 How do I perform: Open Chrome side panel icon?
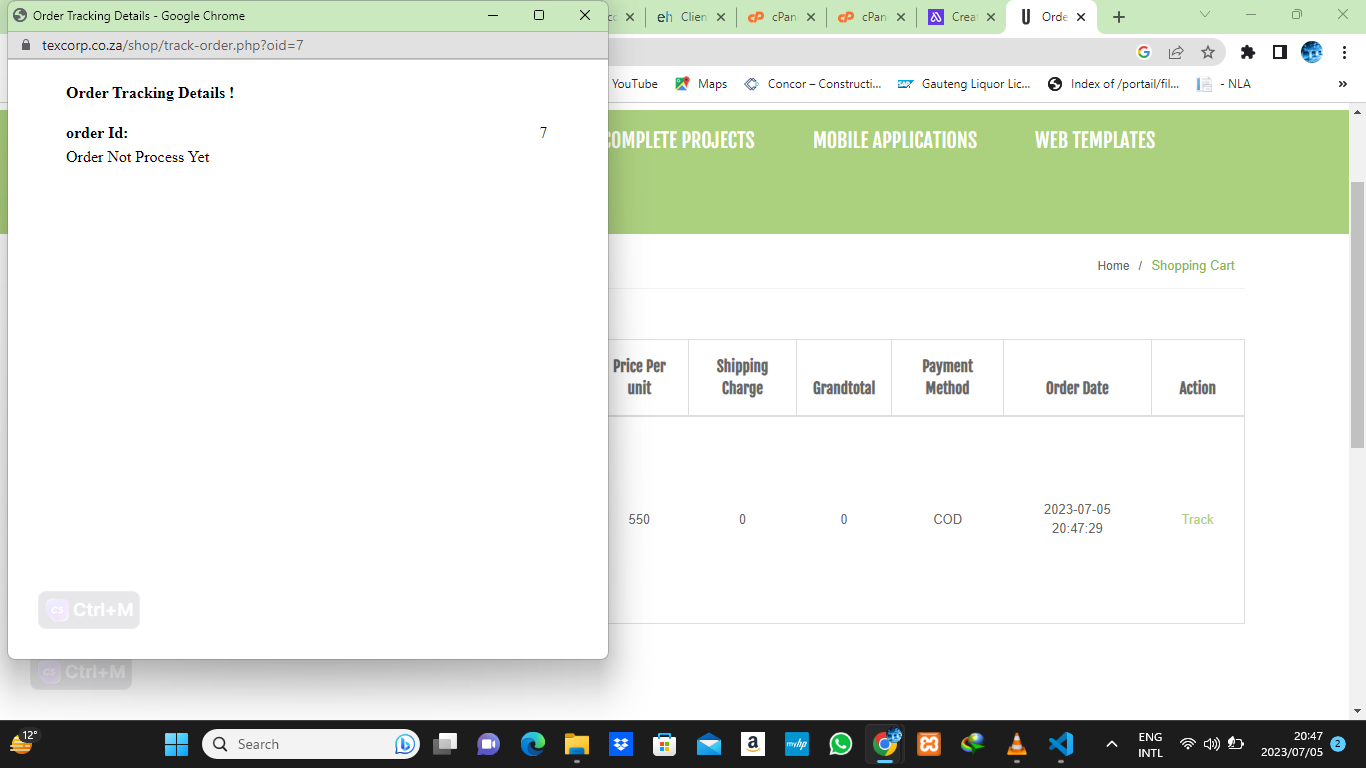pyautogui.click(x=1279, y=52)
